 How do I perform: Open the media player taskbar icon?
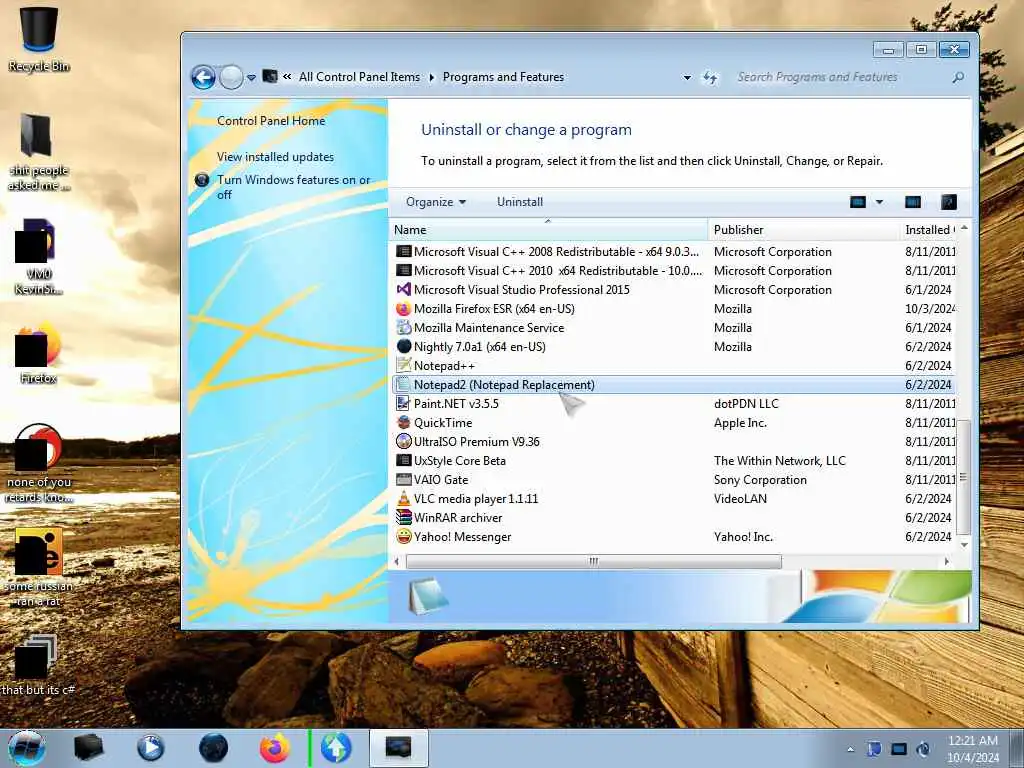(x=150, y=748)
